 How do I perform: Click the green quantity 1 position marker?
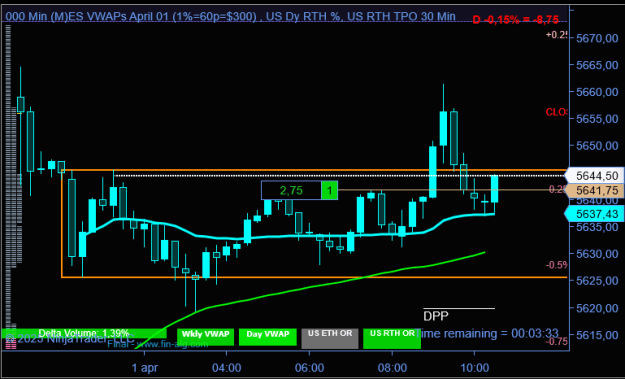pos(330,190)
